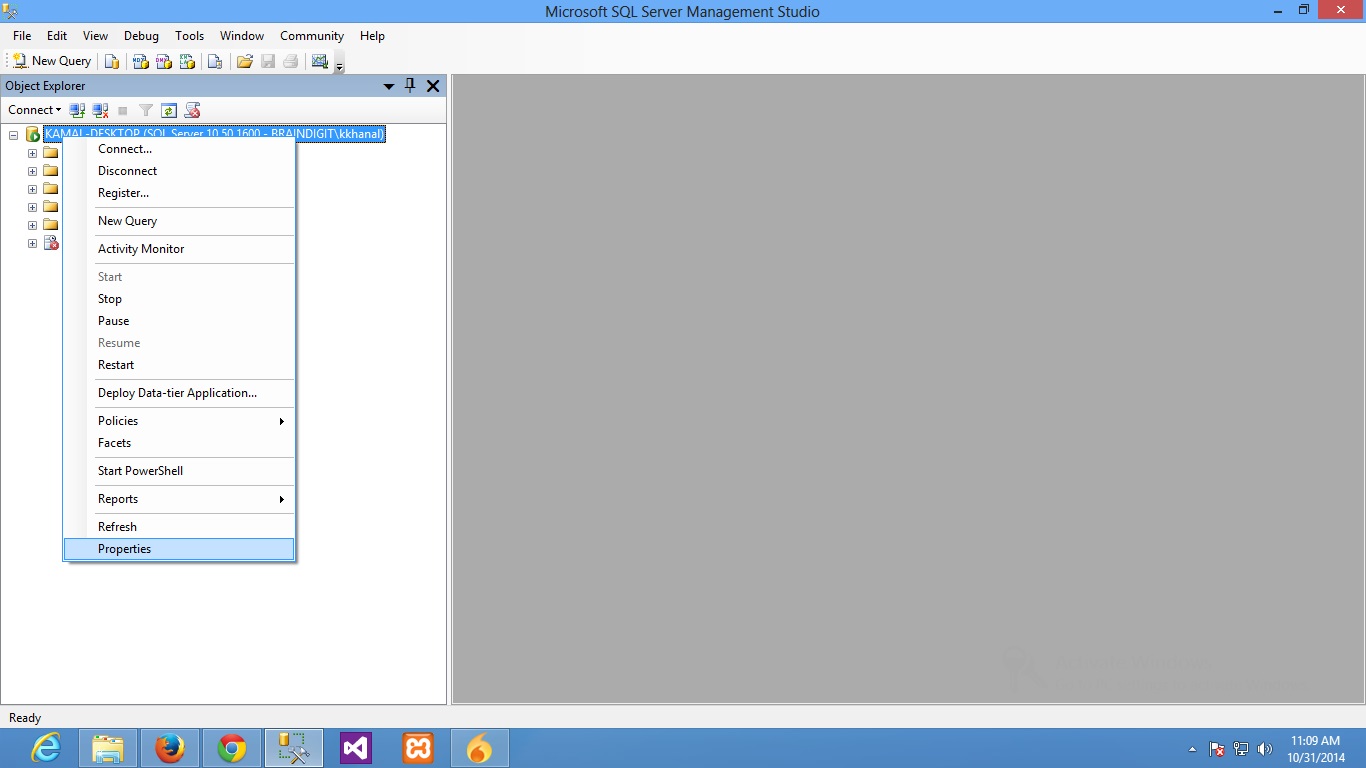
Task: Choose Register... in the context menu
Action: pyautogui.click(x=179, y=193)
